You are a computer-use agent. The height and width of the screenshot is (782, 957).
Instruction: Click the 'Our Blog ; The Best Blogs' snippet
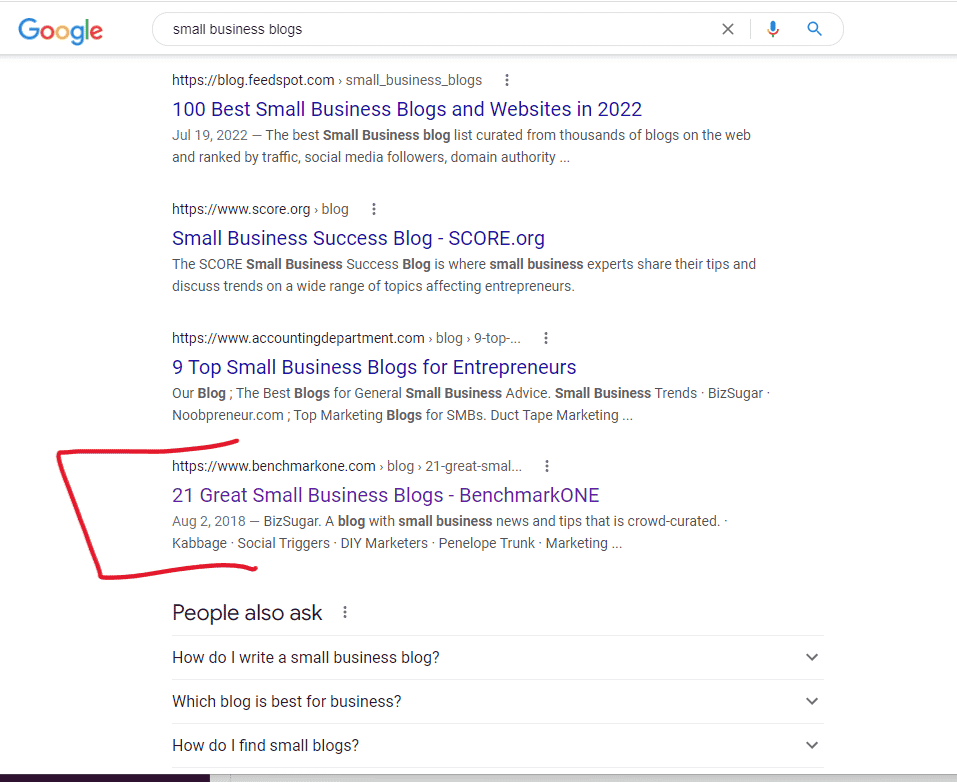(471, 404)
